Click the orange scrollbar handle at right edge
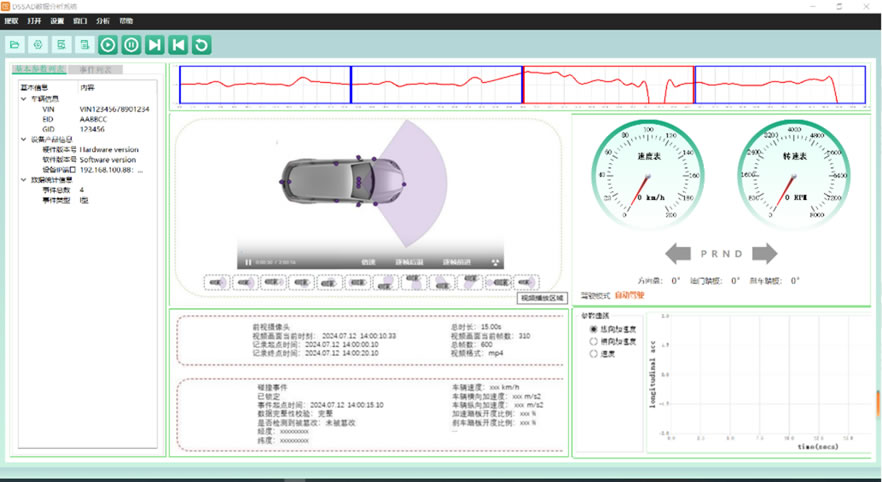Image resolution: width=882 pixels, height=482 pixels. point(878,404)
